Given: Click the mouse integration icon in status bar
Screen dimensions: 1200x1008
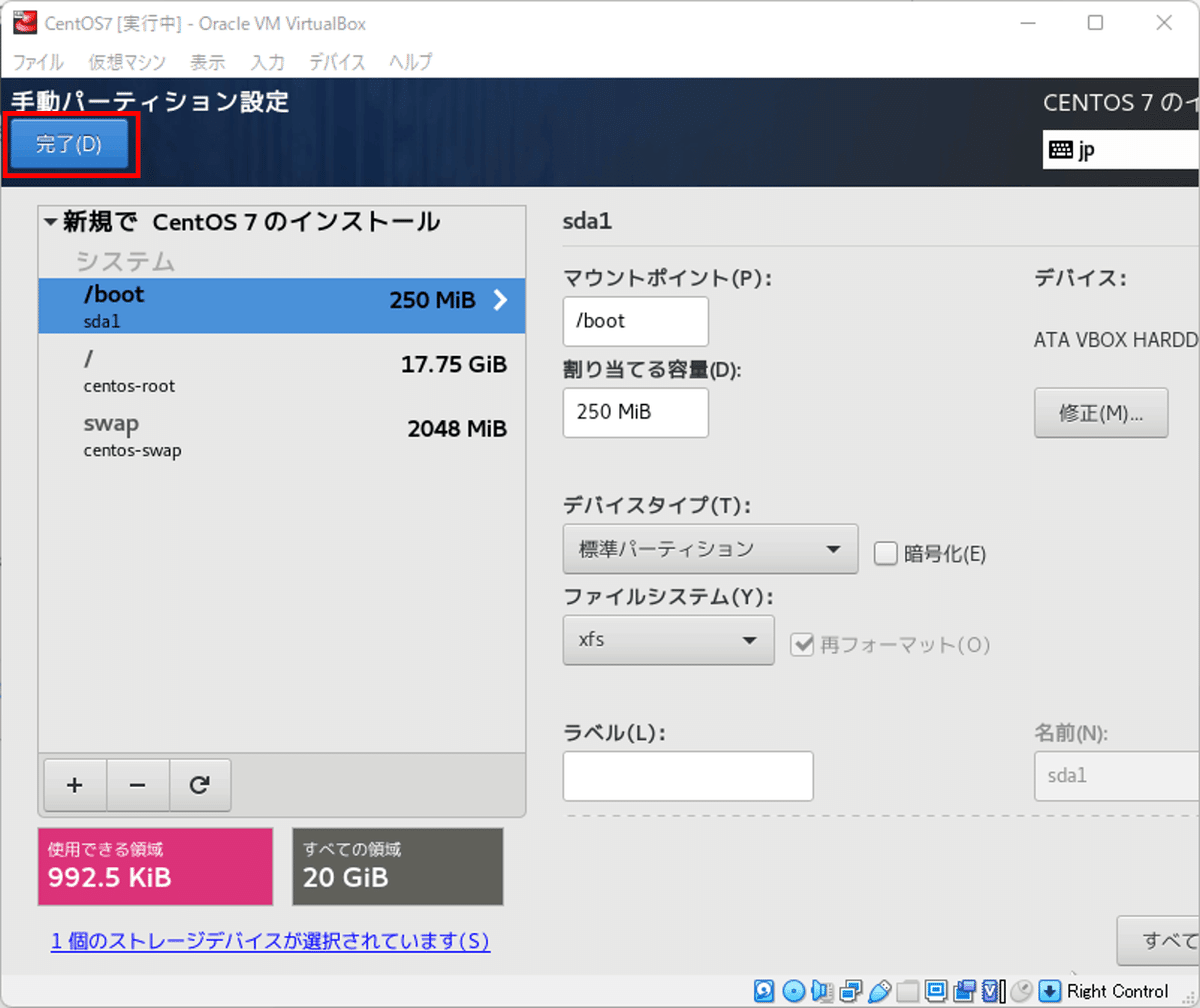Looking at the screenshot, I should pyautogui.click(x=1021, y=991).
